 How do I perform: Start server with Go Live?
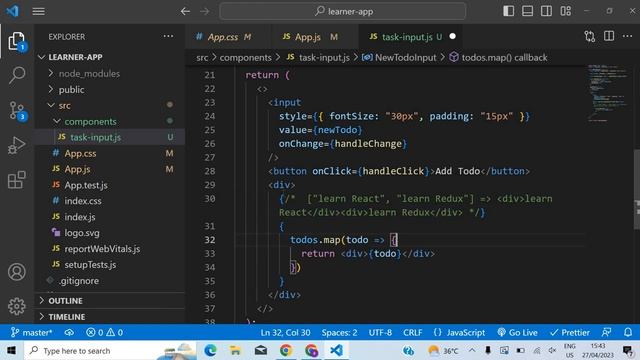517,333
